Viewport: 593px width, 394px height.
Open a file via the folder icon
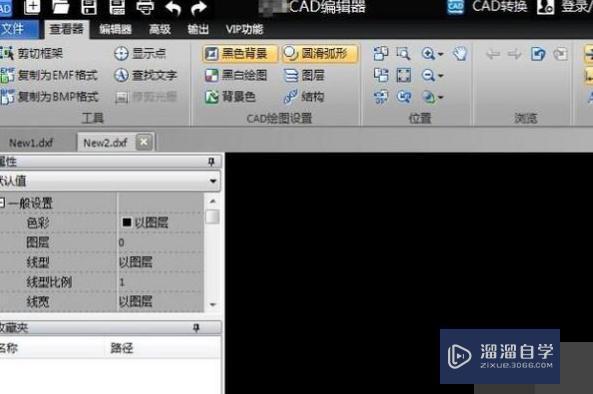[x=60, y=7]
